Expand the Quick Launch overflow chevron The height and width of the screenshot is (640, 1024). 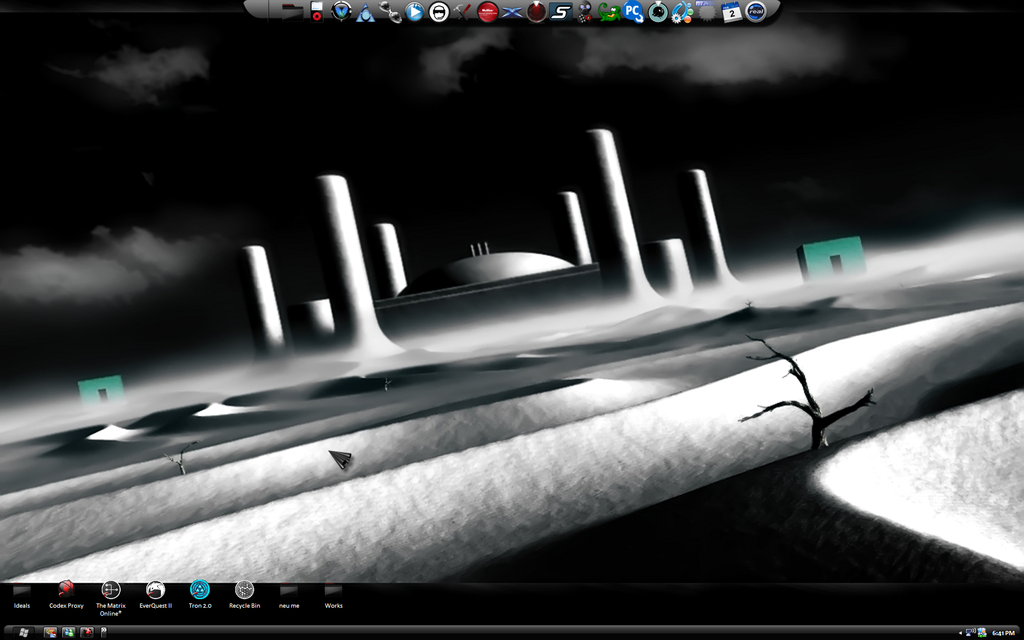point(104,633)
